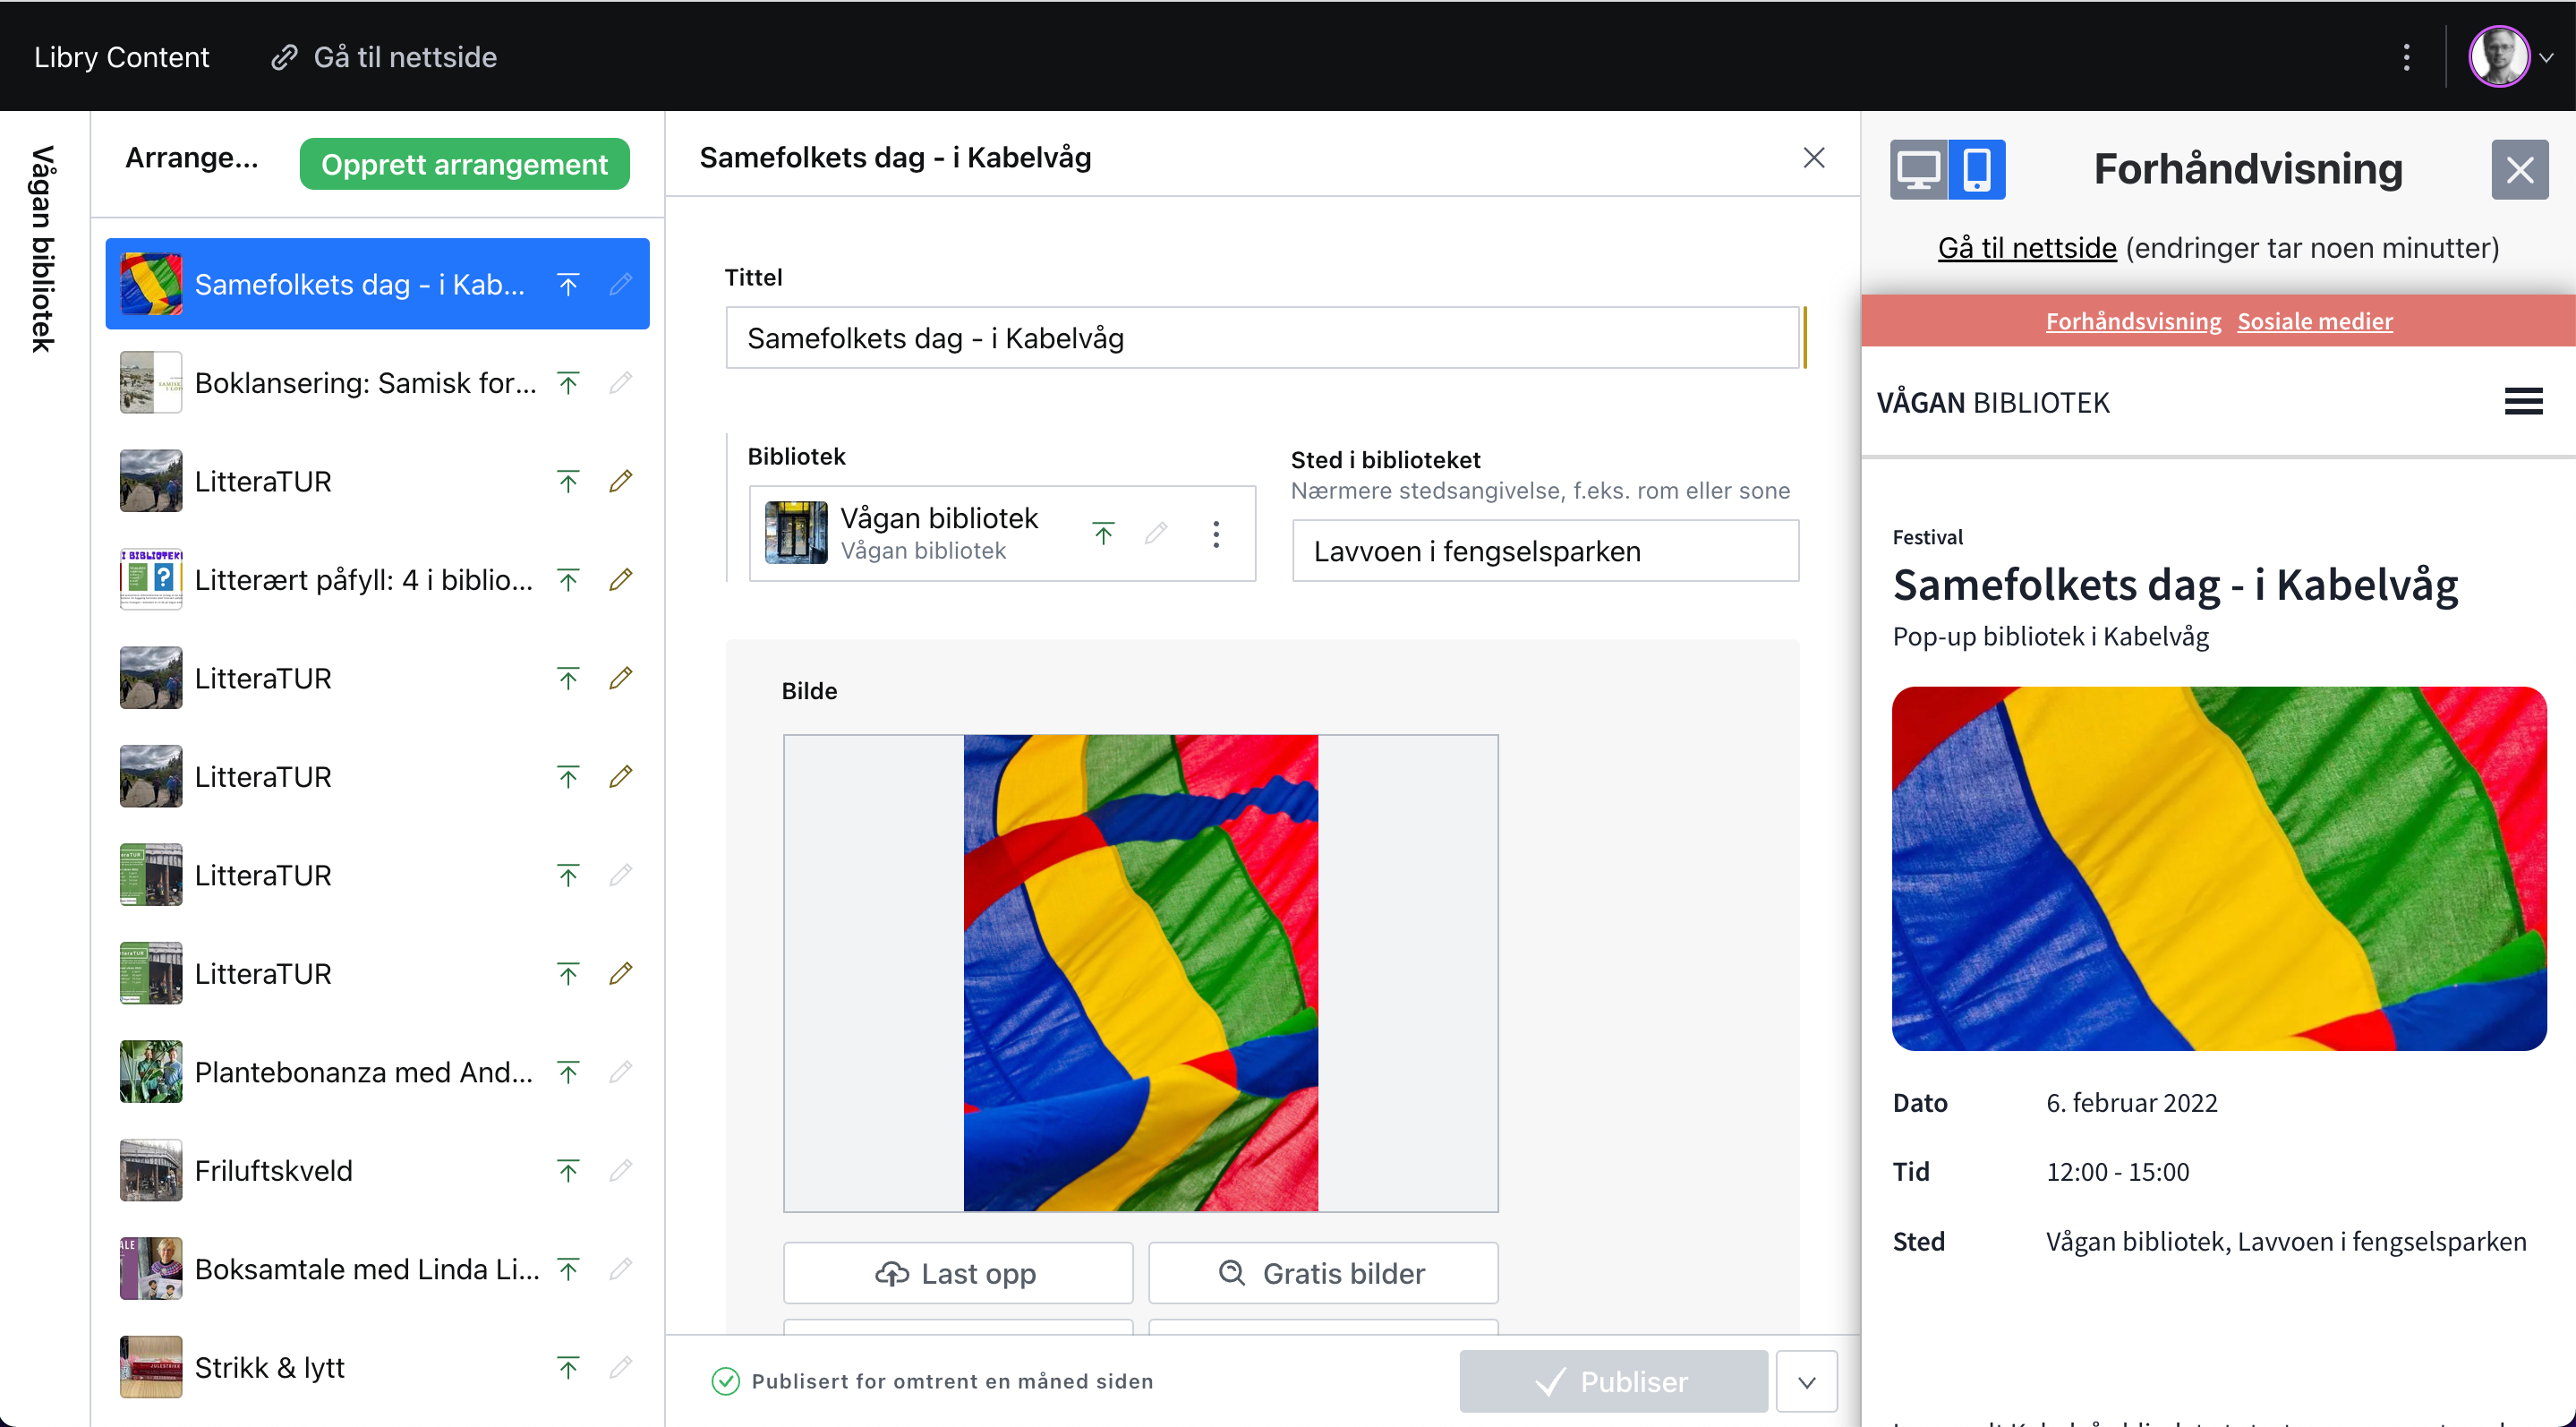The height and width of the screenshot is (1427, 2576).
Task: Click the vertical dots menu in top bar
Action: 2406,57
